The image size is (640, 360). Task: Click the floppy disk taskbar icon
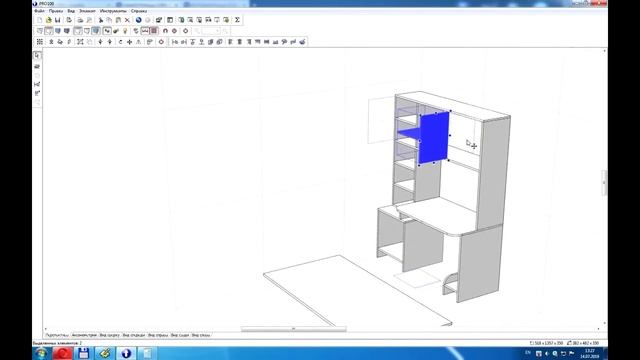(x=84, y=353)
